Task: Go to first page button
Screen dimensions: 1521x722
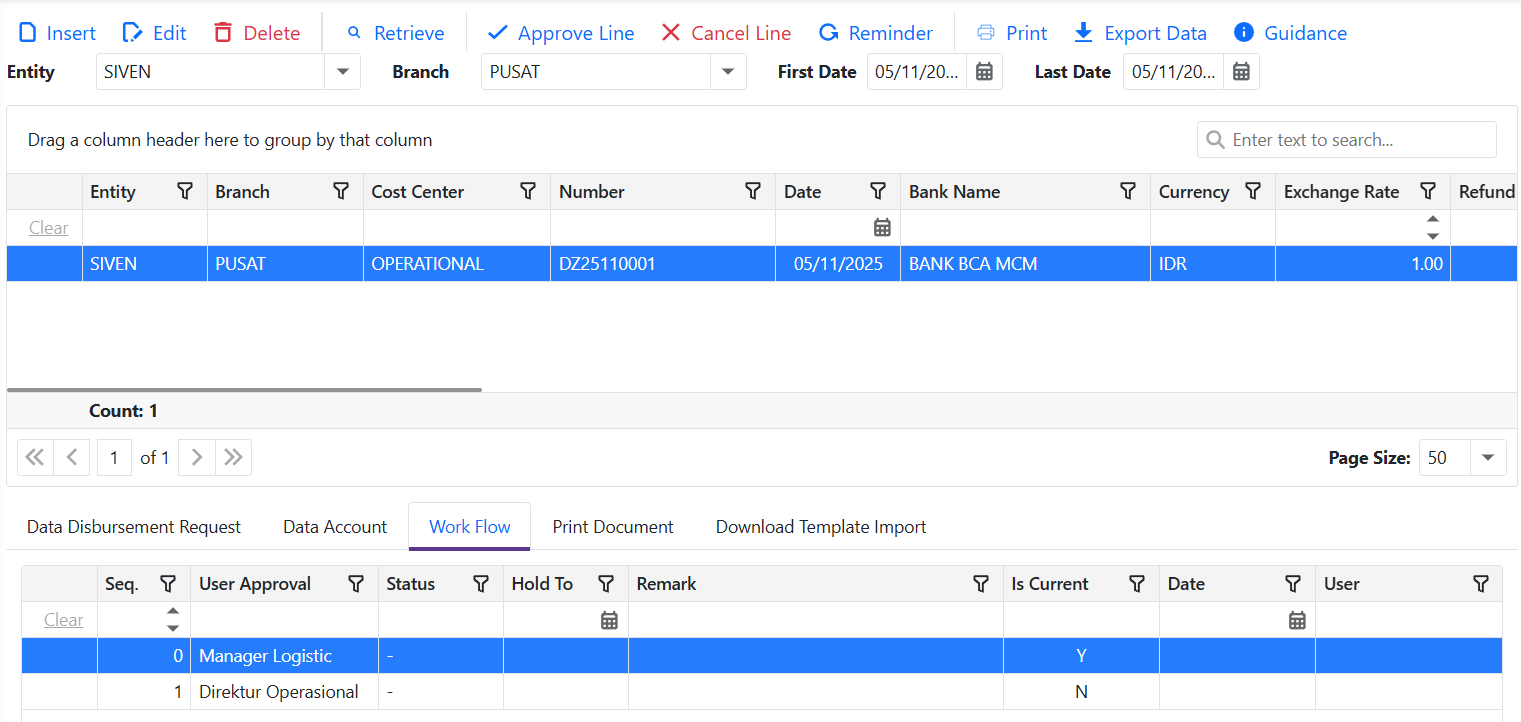Action: pyautogui.click(x=35, y=457)
